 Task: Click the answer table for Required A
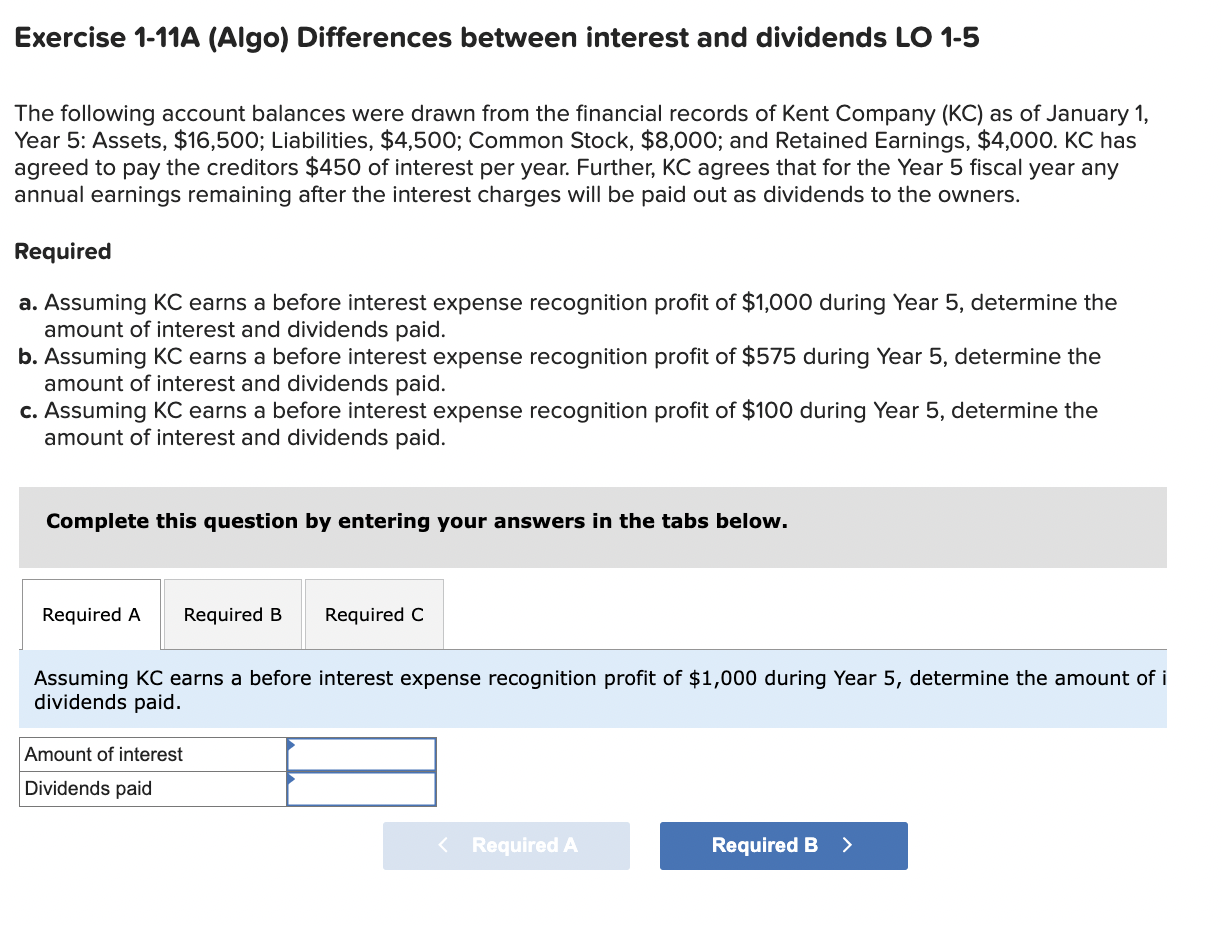click(228, 771)
